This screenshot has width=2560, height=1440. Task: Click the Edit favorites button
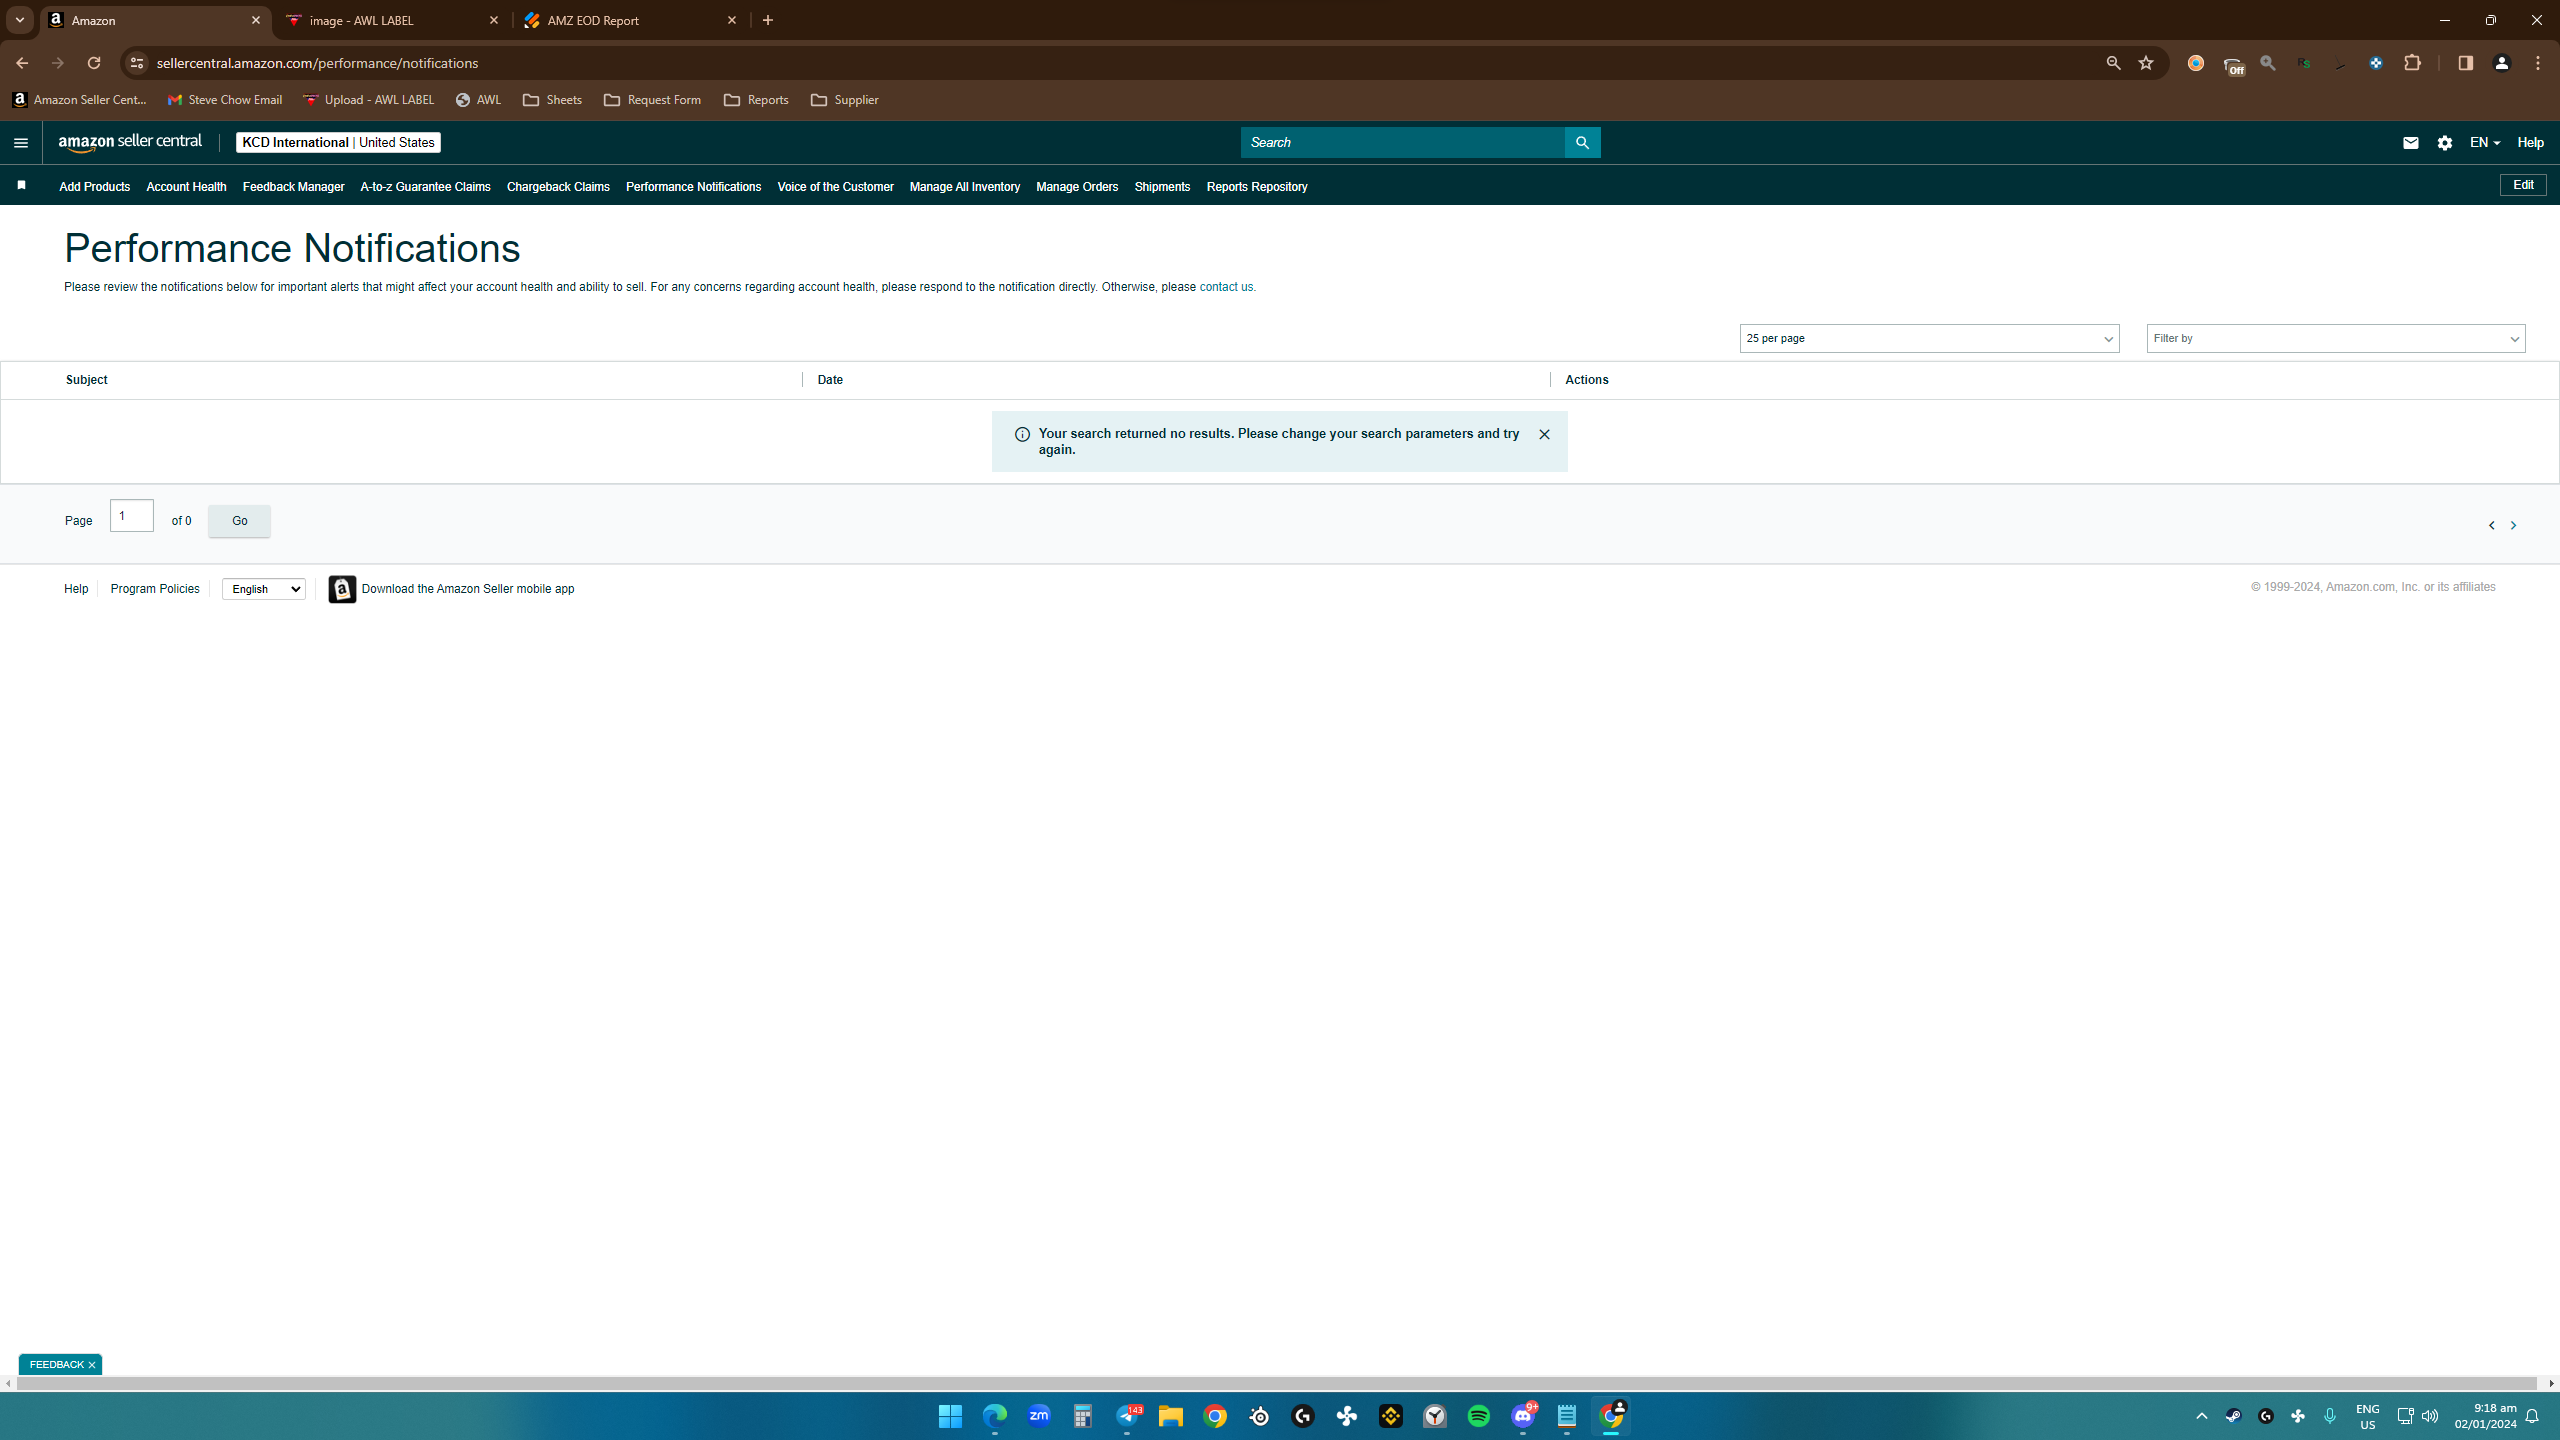[2523, 185]
